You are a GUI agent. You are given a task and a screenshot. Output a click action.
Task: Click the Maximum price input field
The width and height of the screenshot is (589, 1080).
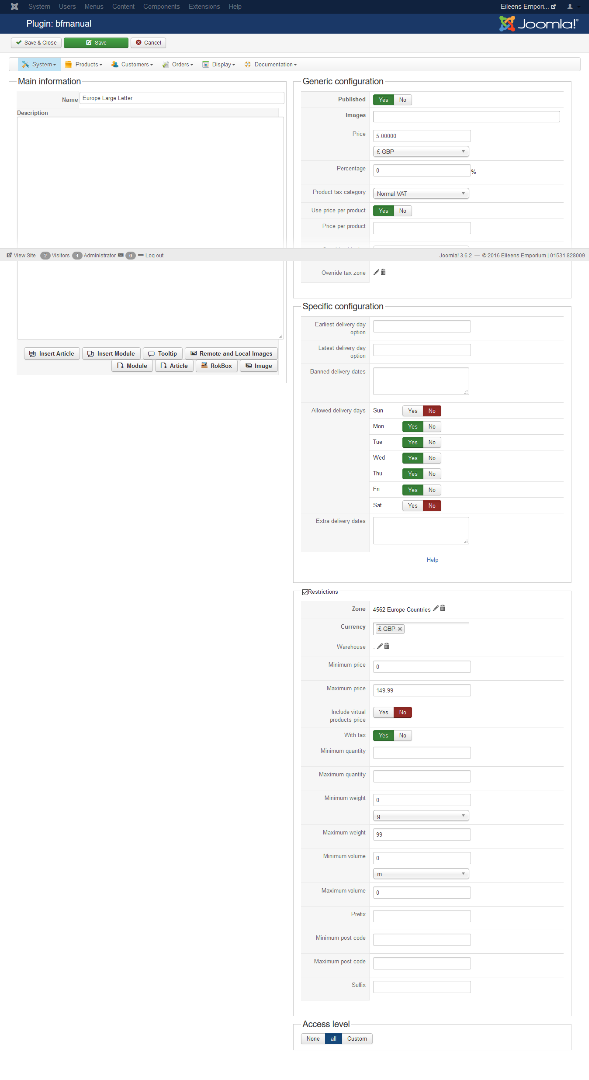coord(422,690)
